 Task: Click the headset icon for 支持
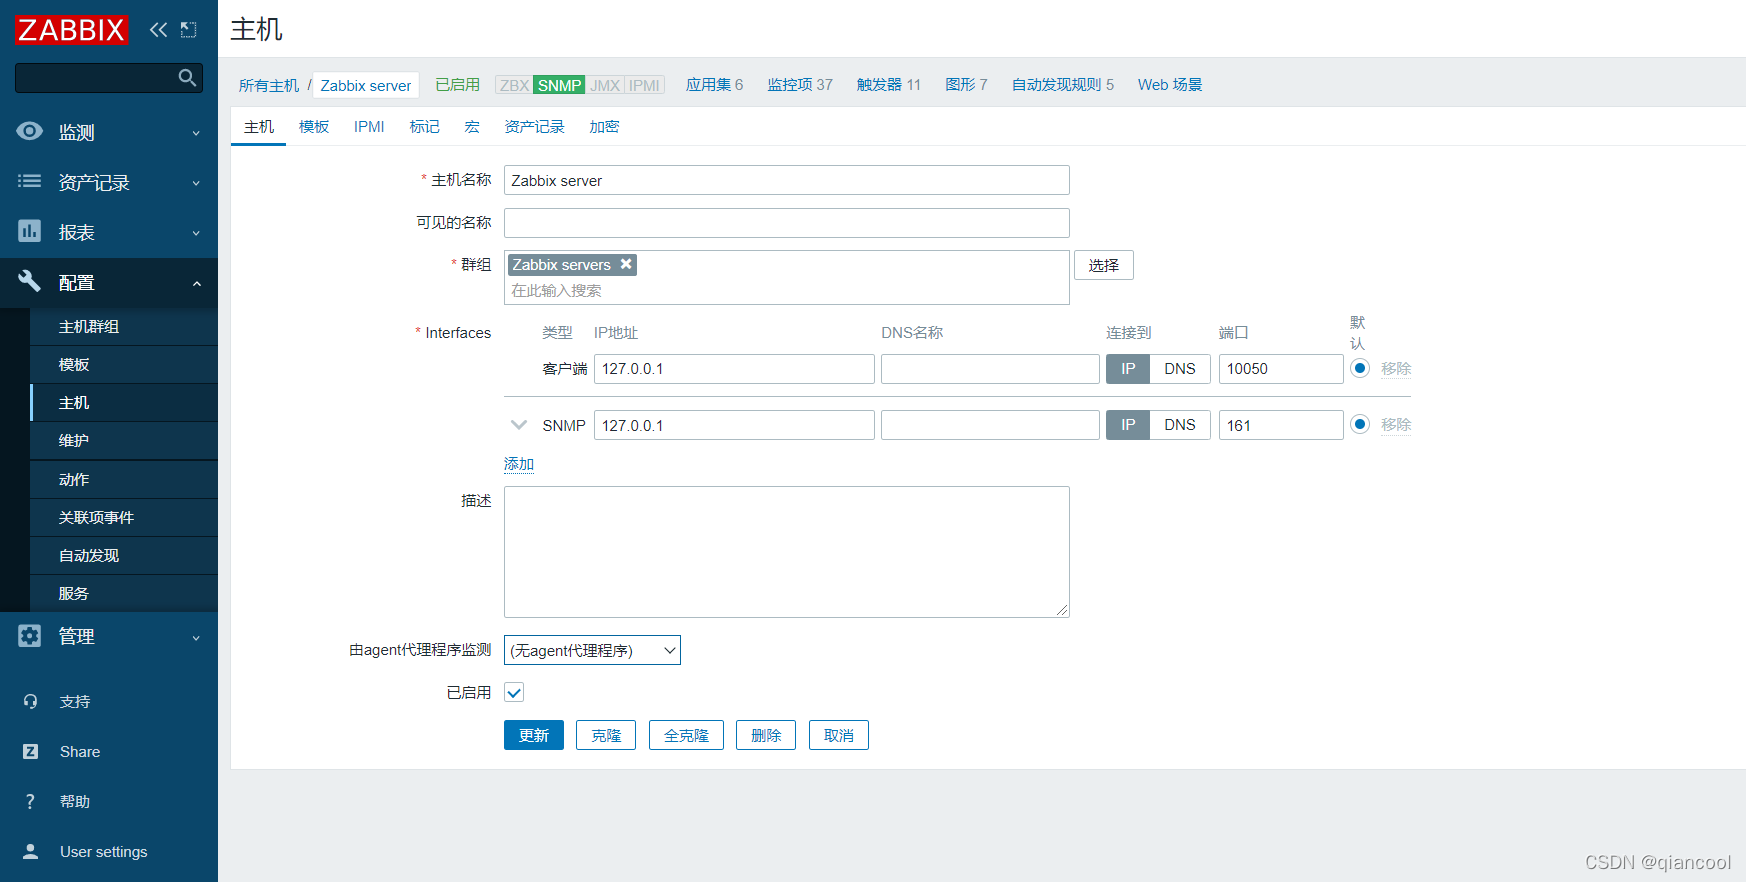pos(31,702)
